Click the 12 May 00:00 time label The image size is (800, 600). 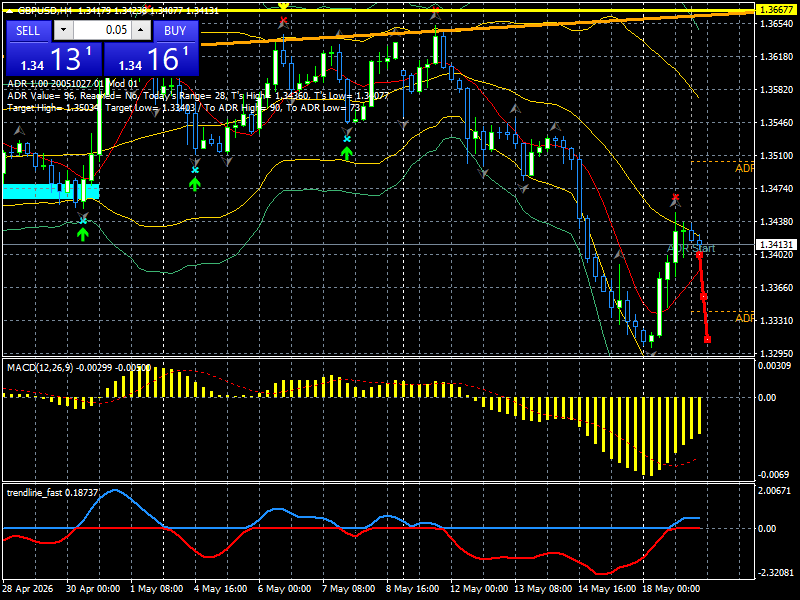coord(479,589)
